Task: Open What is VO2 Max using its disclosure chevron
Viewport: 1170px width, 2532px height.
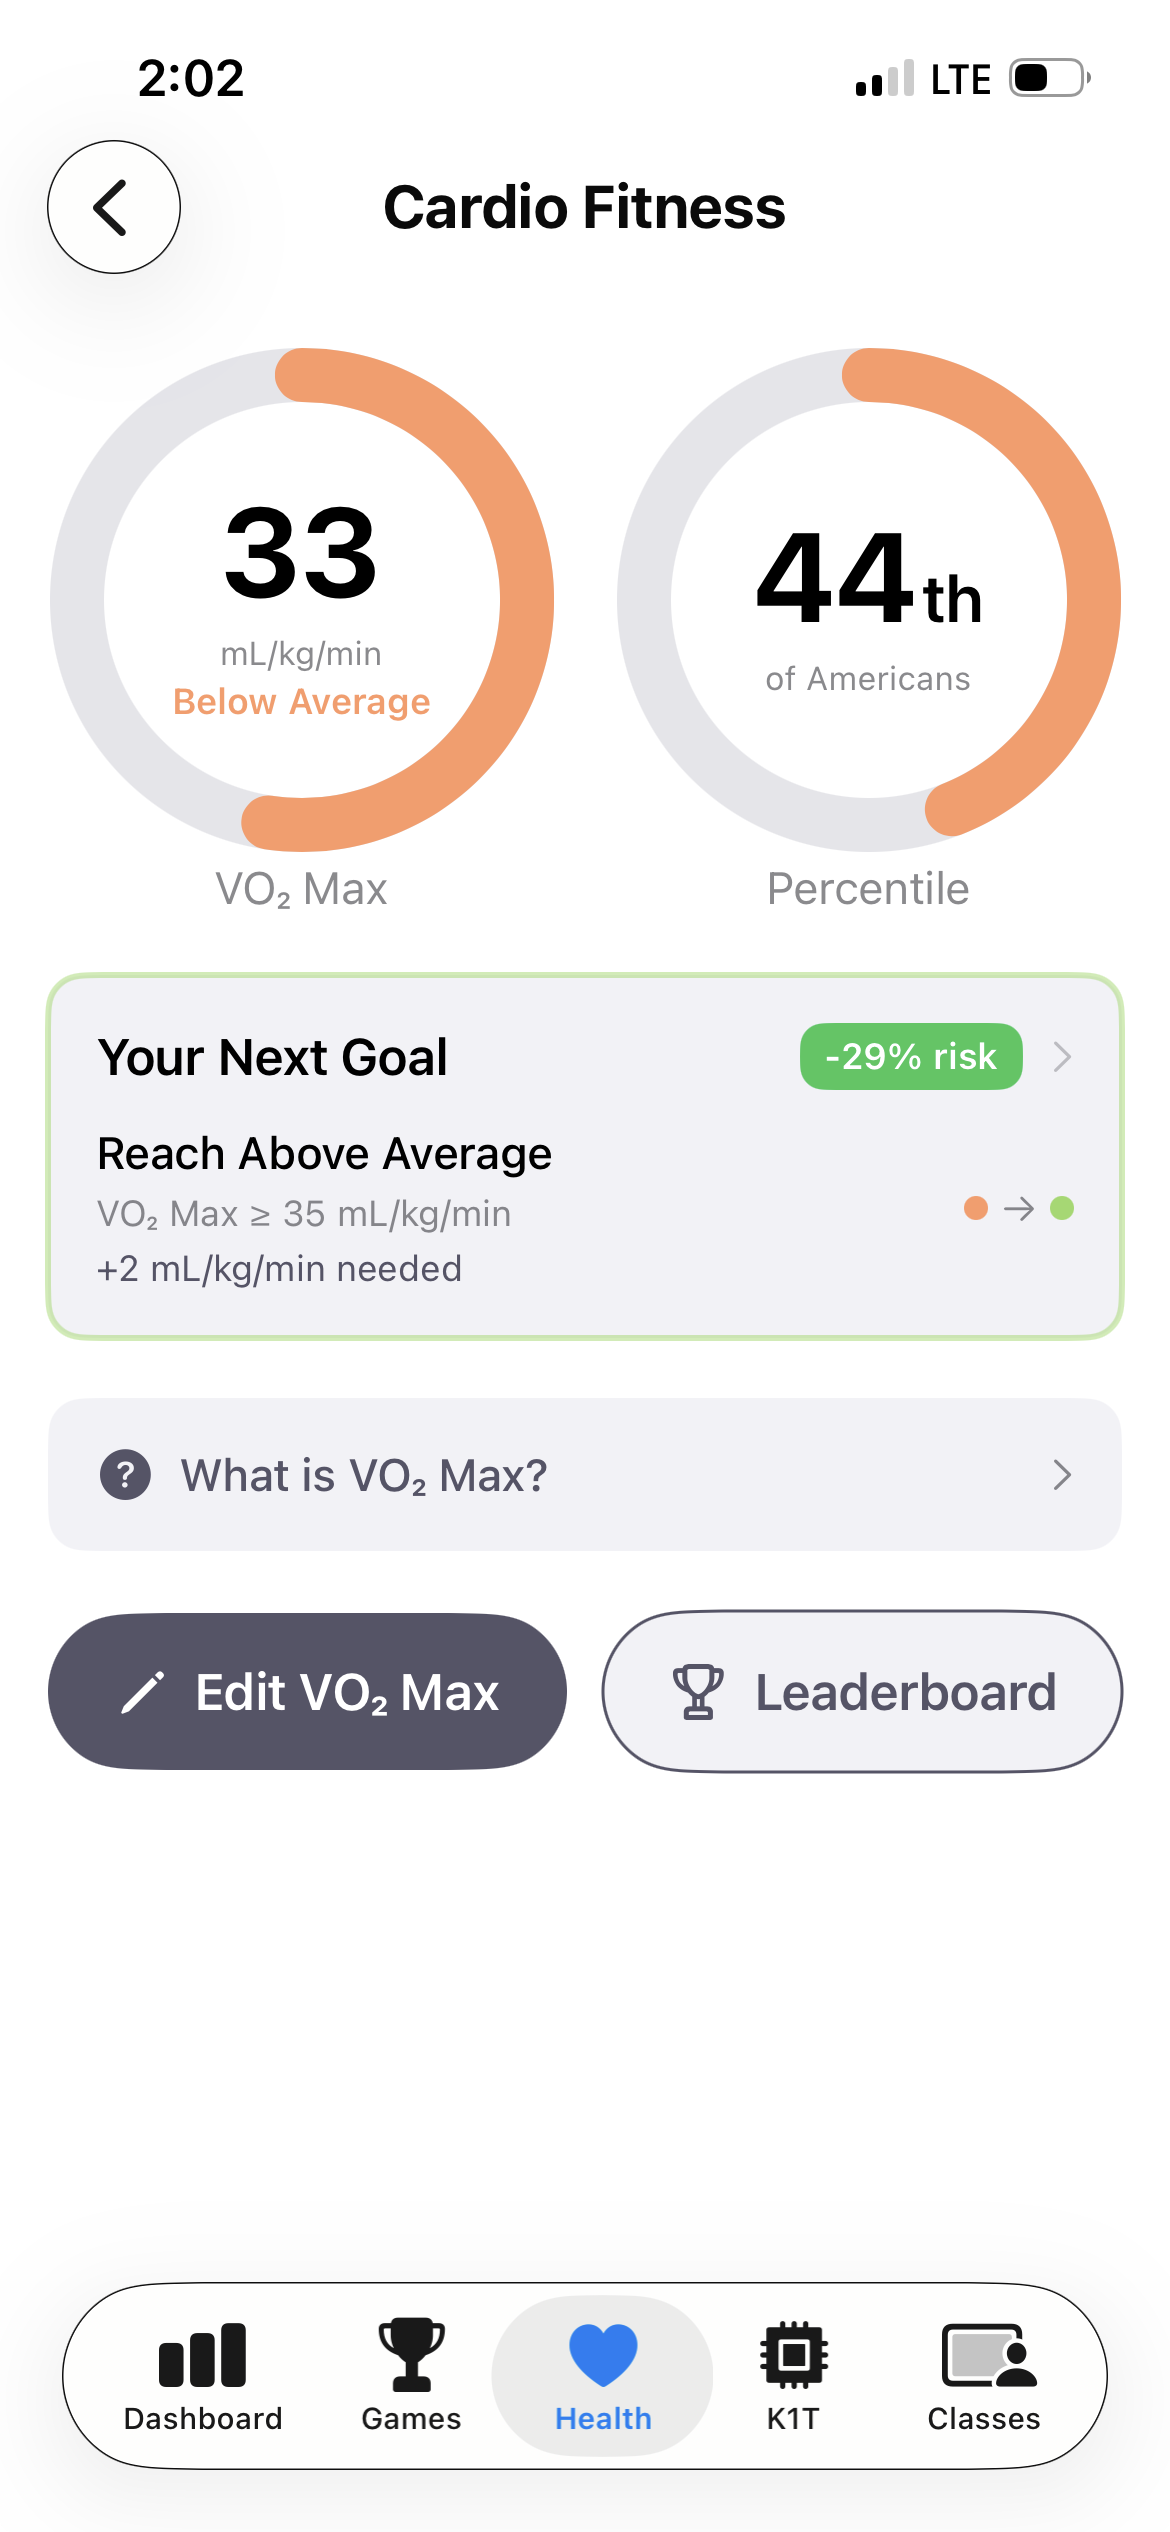Action: (1063, 1474)
